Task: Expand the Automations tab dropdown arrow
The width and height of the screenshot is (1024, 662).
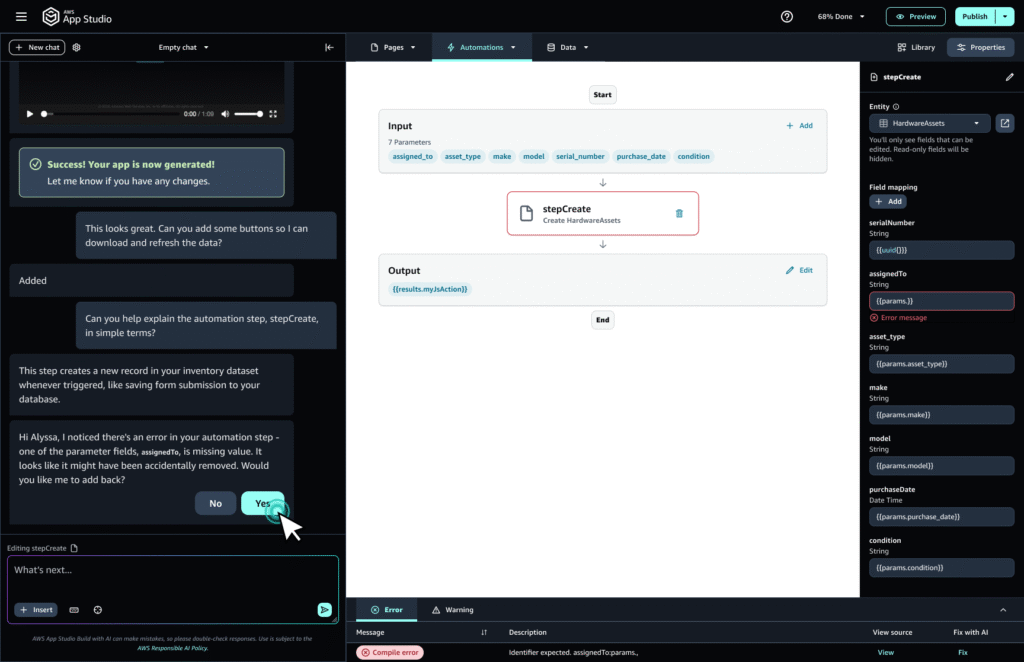Action: click(513, 47)
